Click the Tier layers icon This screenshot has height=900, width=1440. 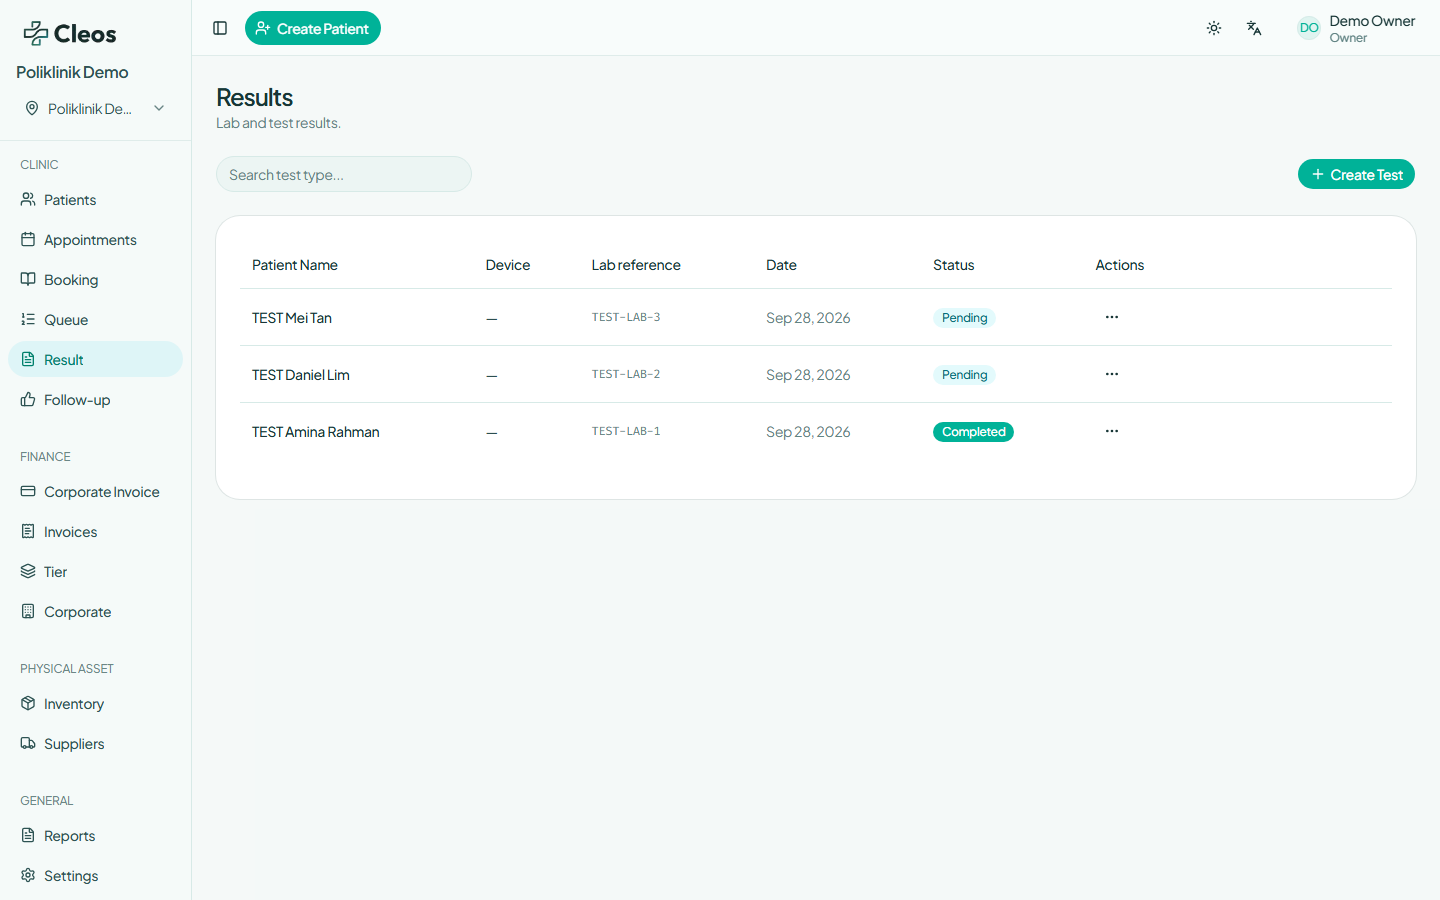[28, 571]
